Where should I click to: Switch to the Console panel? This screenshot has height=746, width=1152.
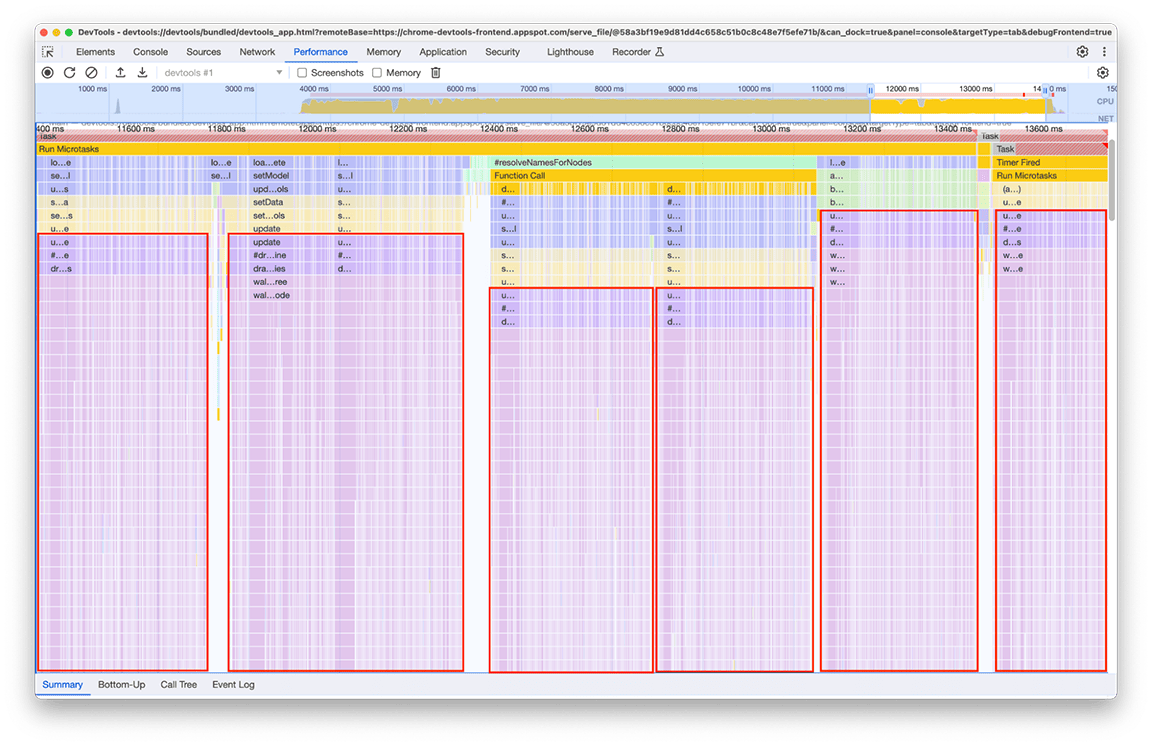150,51
